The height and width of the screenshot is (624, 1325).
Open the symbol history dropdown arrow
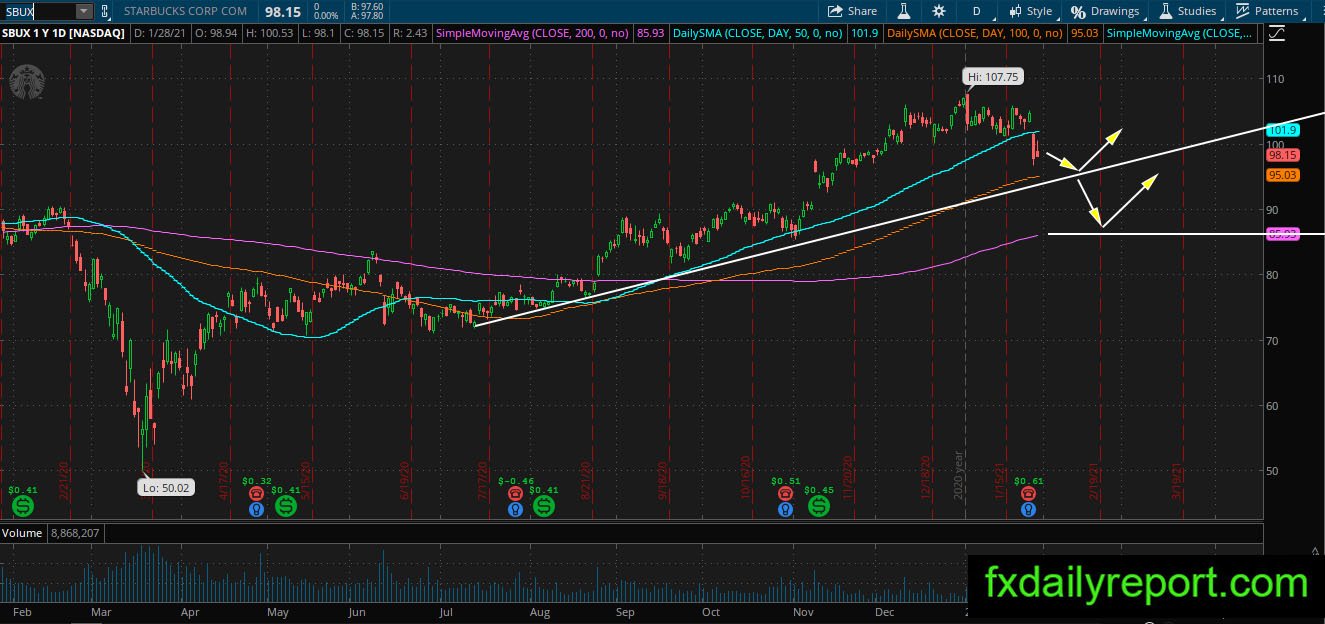(84, 11)
